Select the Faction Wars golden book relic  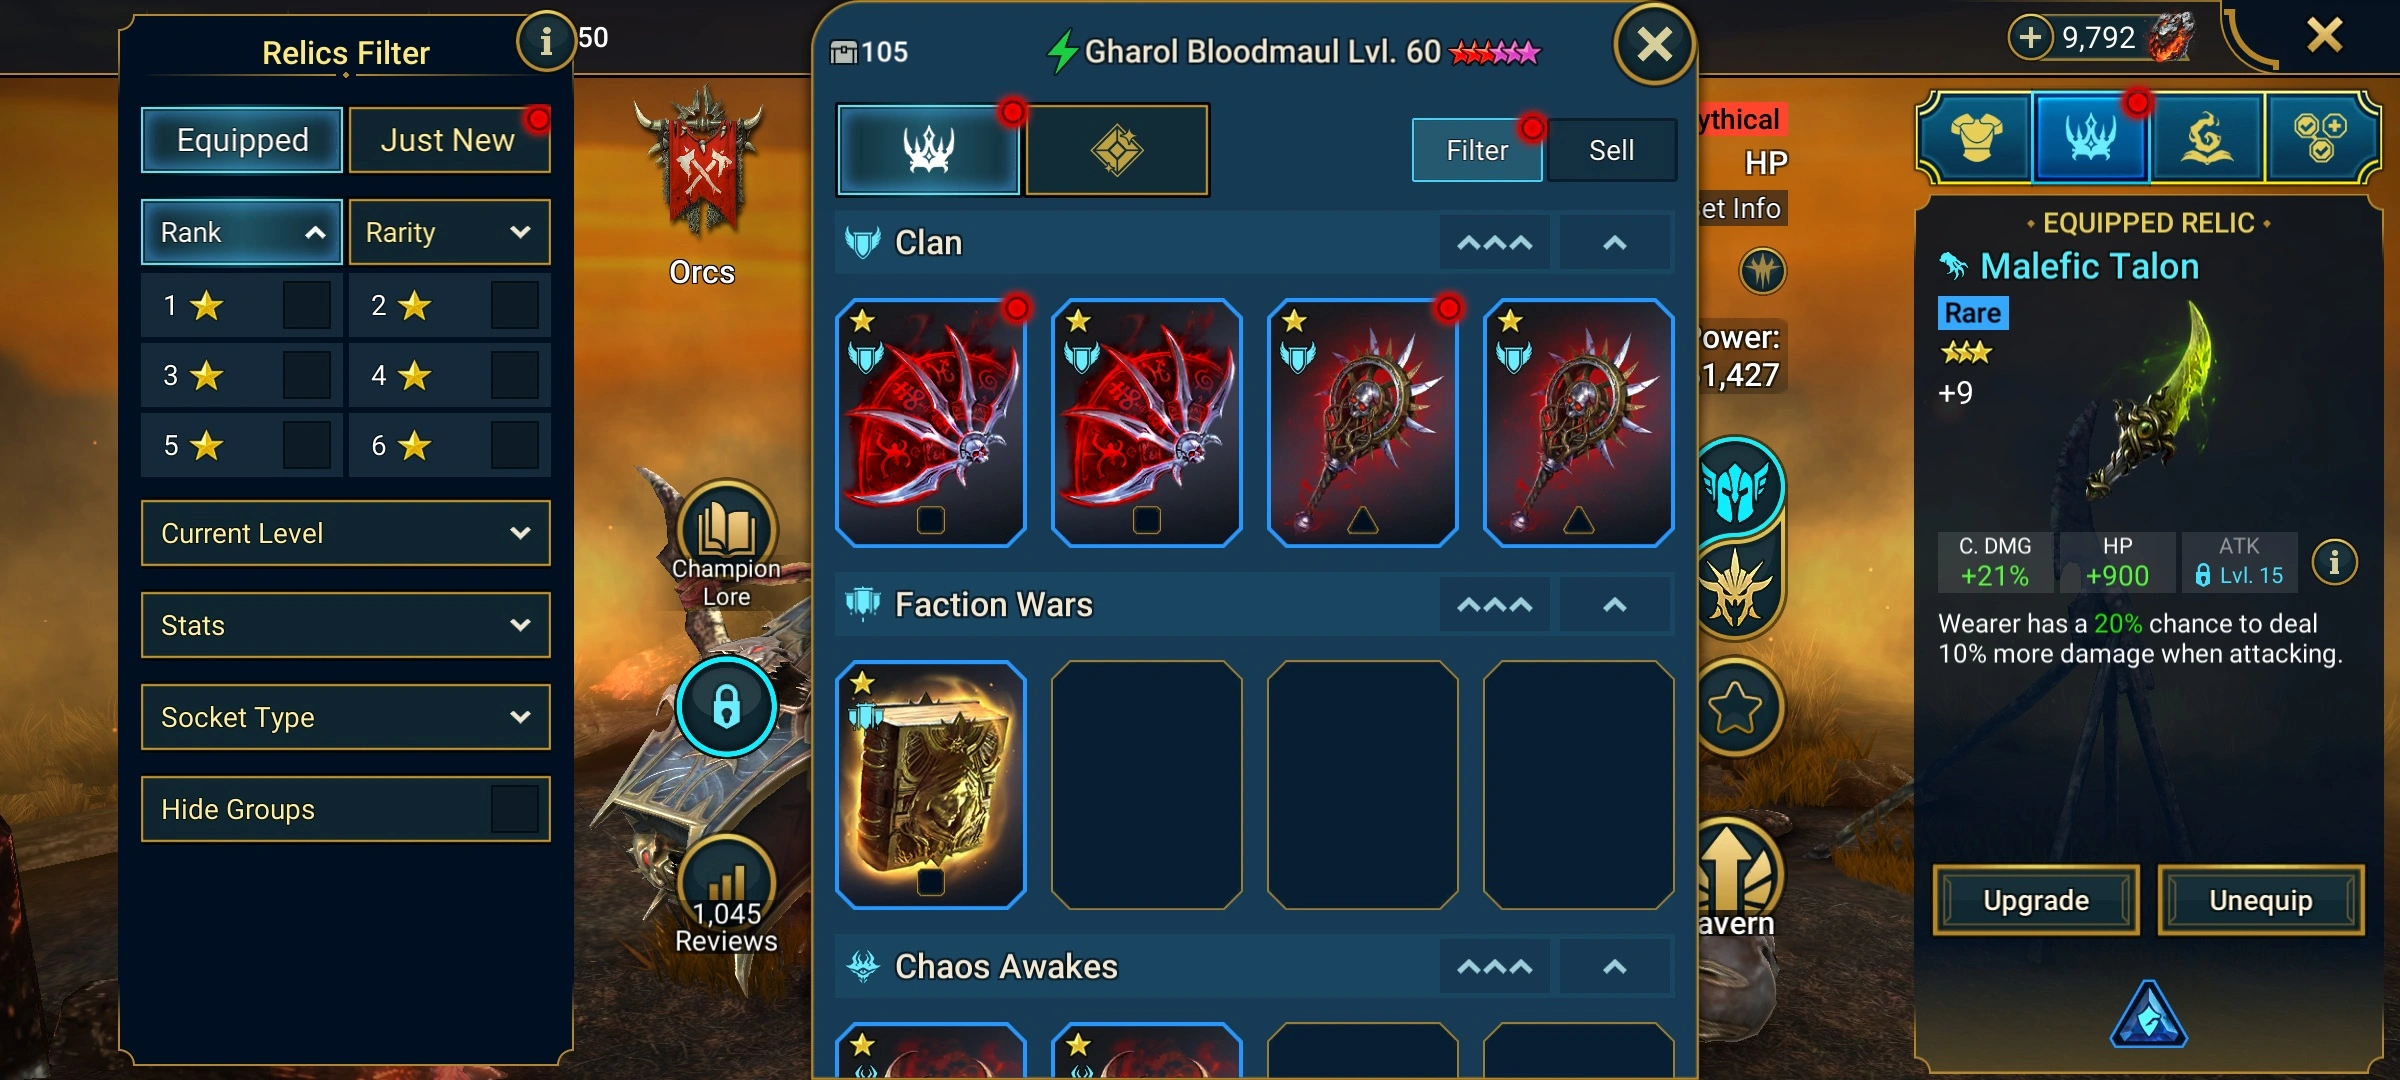[x=931, y=785]
